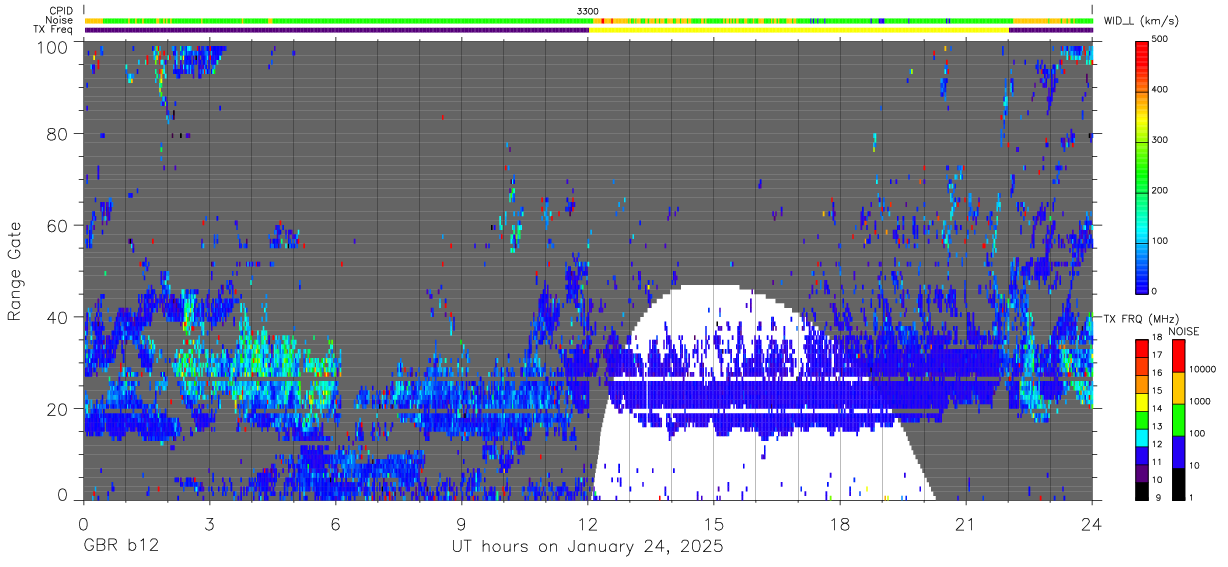Viewport: 1228px width, 567px height.
Task: Click the 11 label on the TX FRQ legend
Action: 1157,462
